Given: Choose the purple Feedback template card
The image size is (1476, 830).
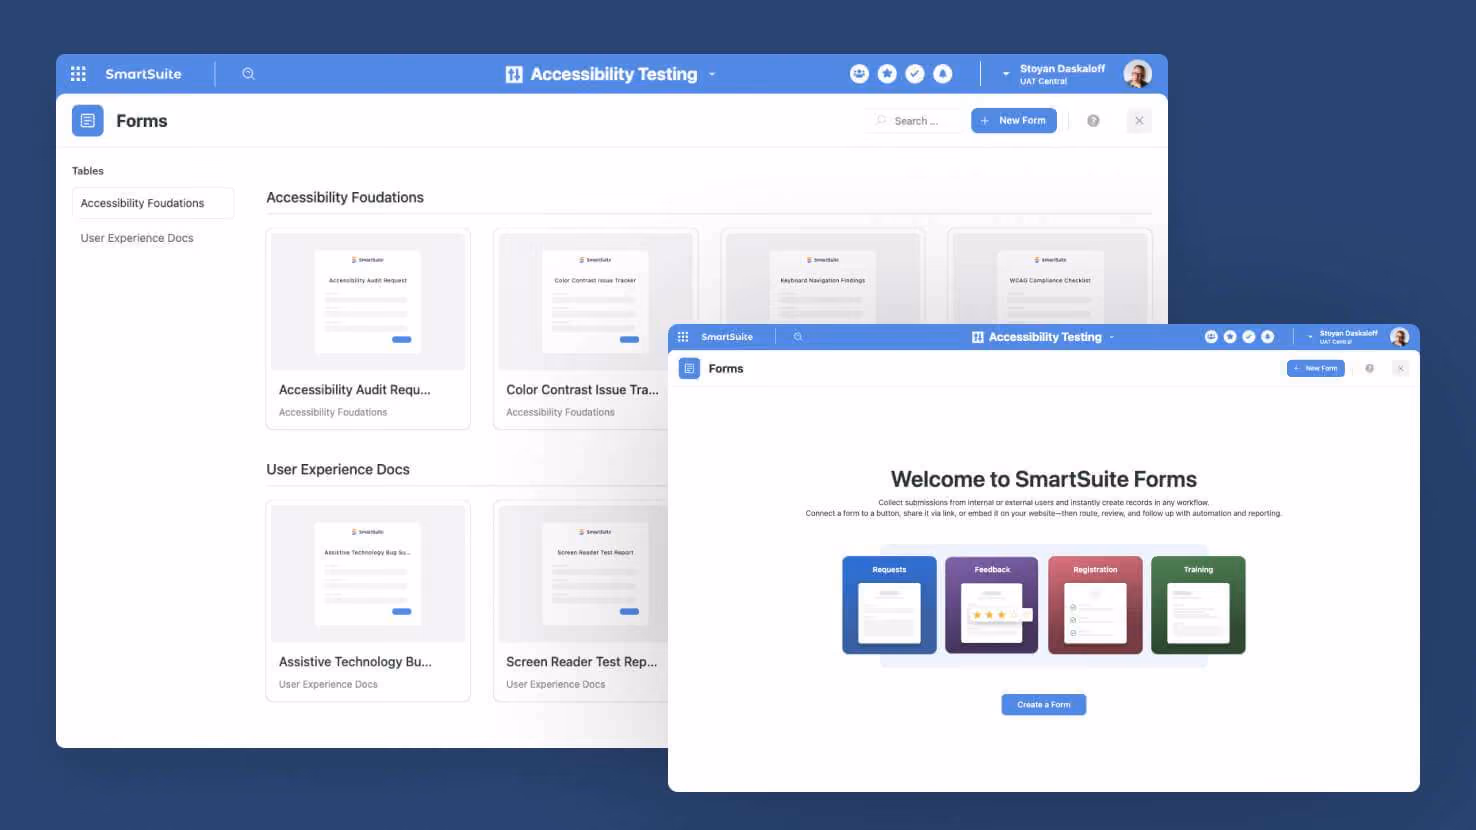Looking at the screenshot, I should pyautogui.click(x=992, y=605).
